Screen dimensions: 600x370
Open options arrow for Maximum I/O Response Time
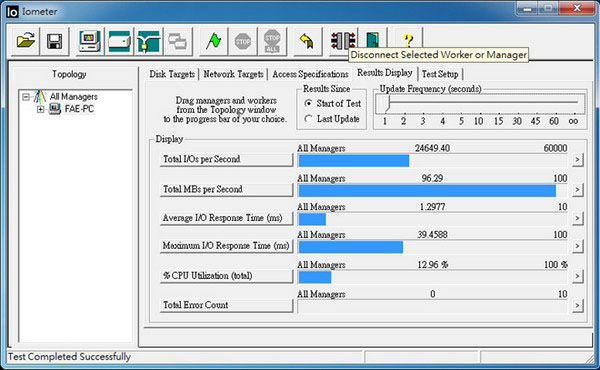coord(577,246)
